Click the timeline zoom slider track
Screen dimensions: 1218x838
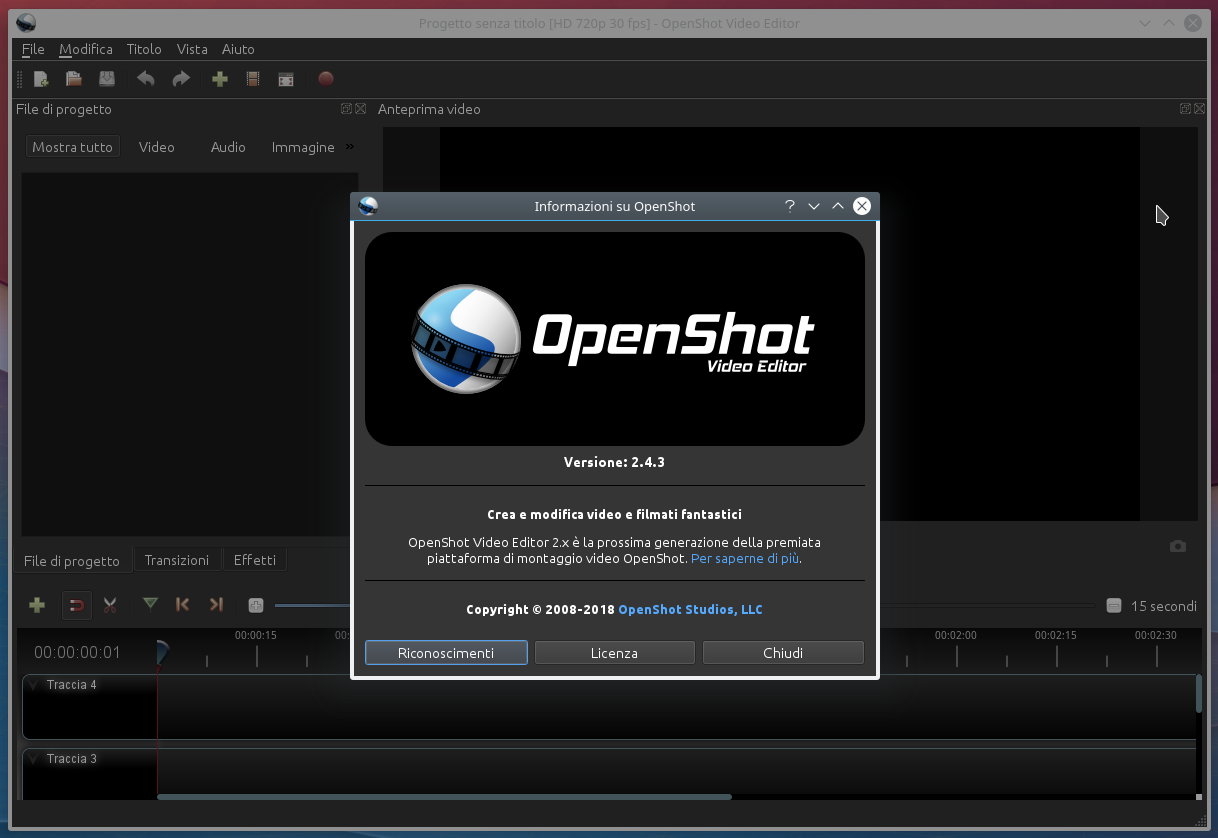pos(685,606)
